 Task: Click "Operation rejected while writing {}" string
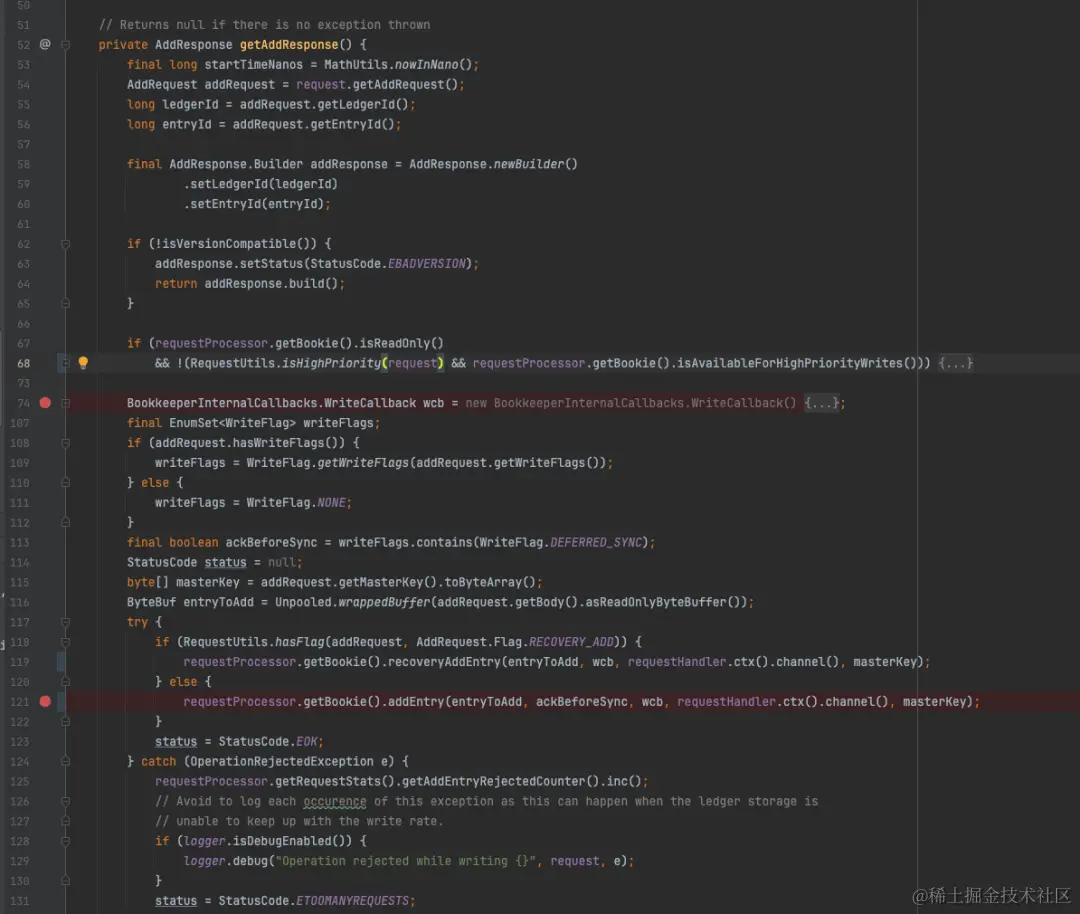405,861
